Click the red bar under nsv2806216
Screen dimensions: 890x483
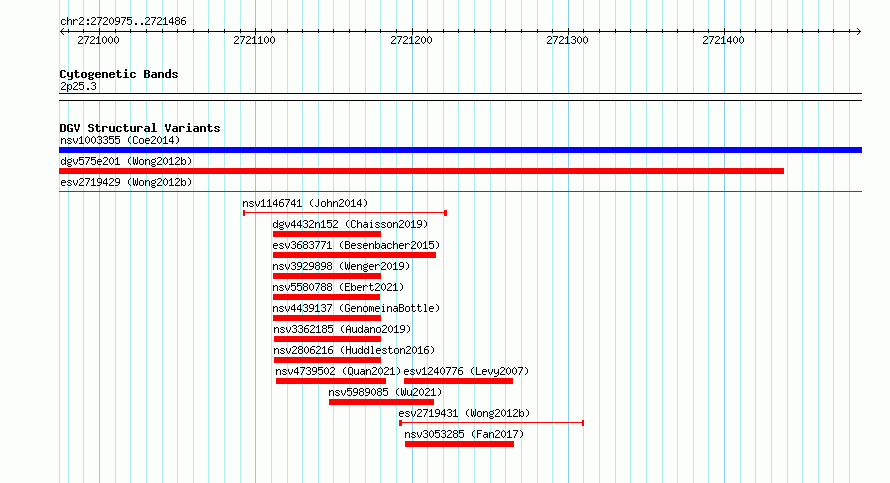tap(327, 360)
